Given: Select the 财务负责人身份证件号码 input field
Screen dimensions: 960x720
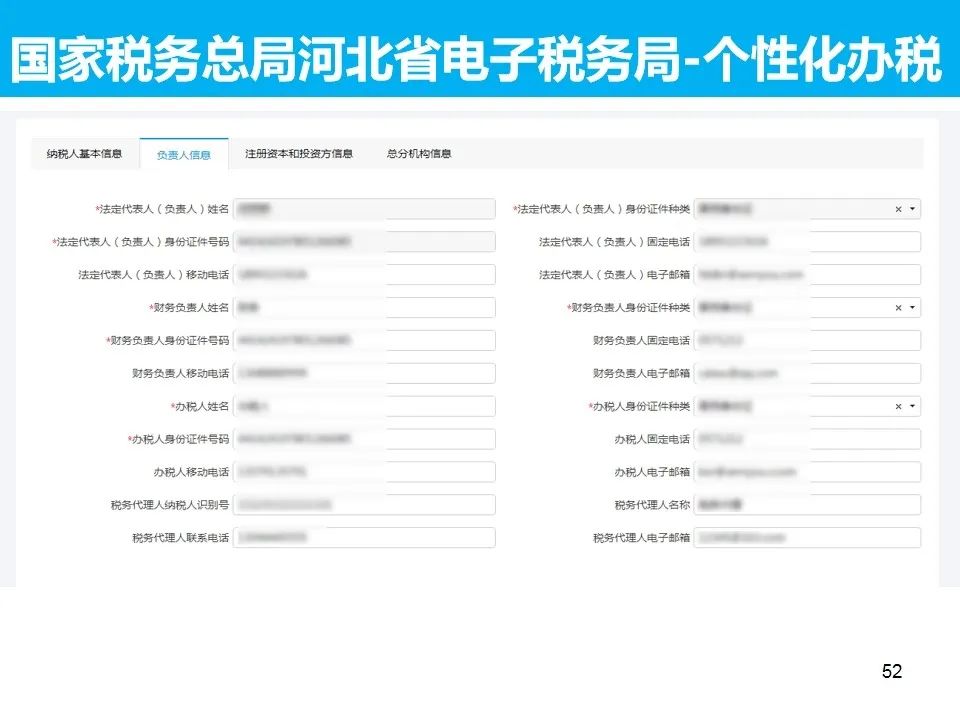Looking at the screenshot, I should pyautogui.click(x=364, y=340).
